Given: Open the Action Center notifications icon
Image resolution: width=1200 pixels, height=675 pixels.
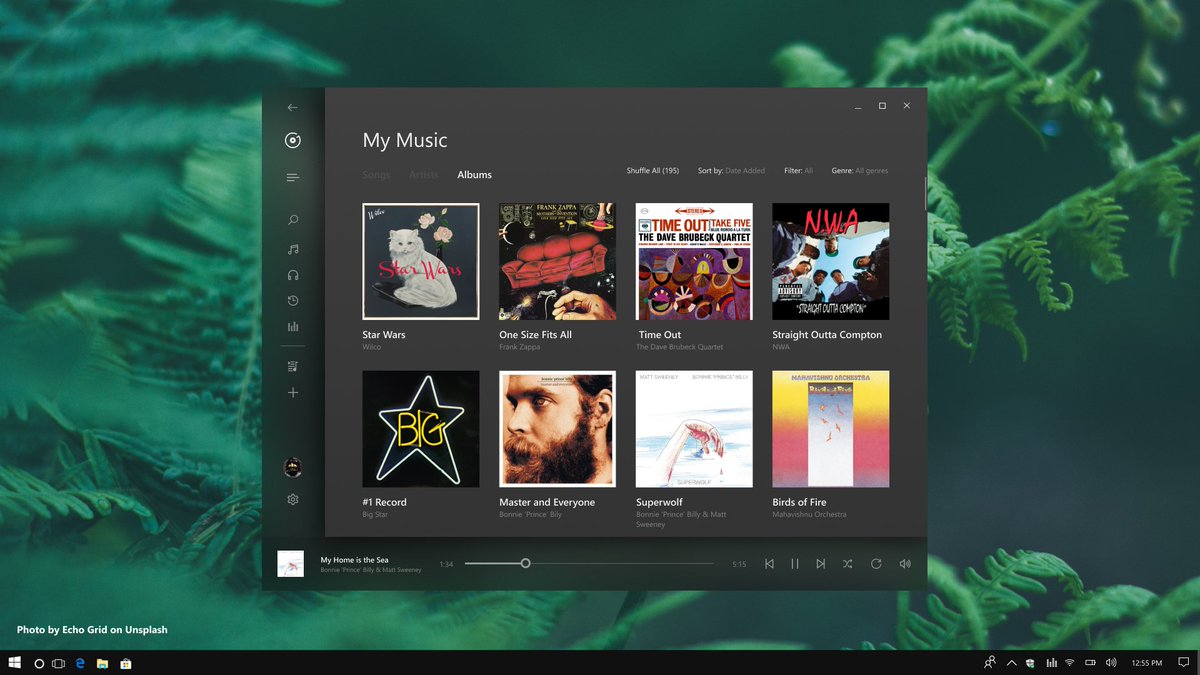Looking at the screenshot, I should (1182, 663).
